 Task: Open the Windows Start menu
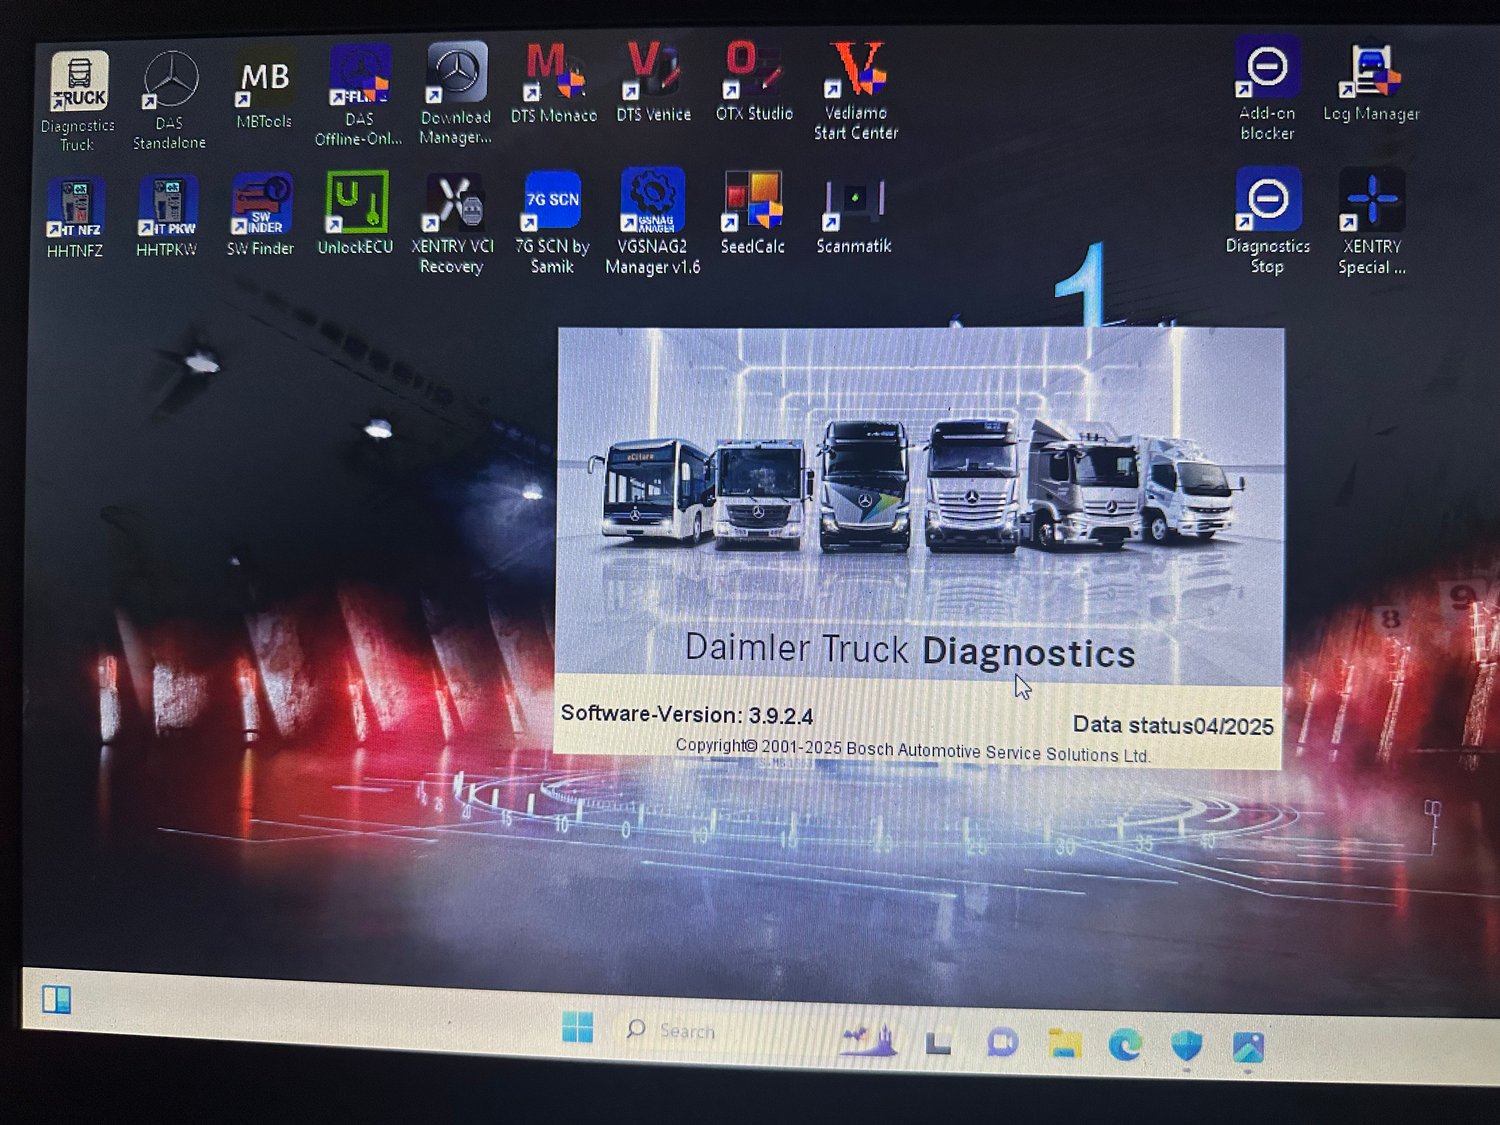coord(578,1027)
